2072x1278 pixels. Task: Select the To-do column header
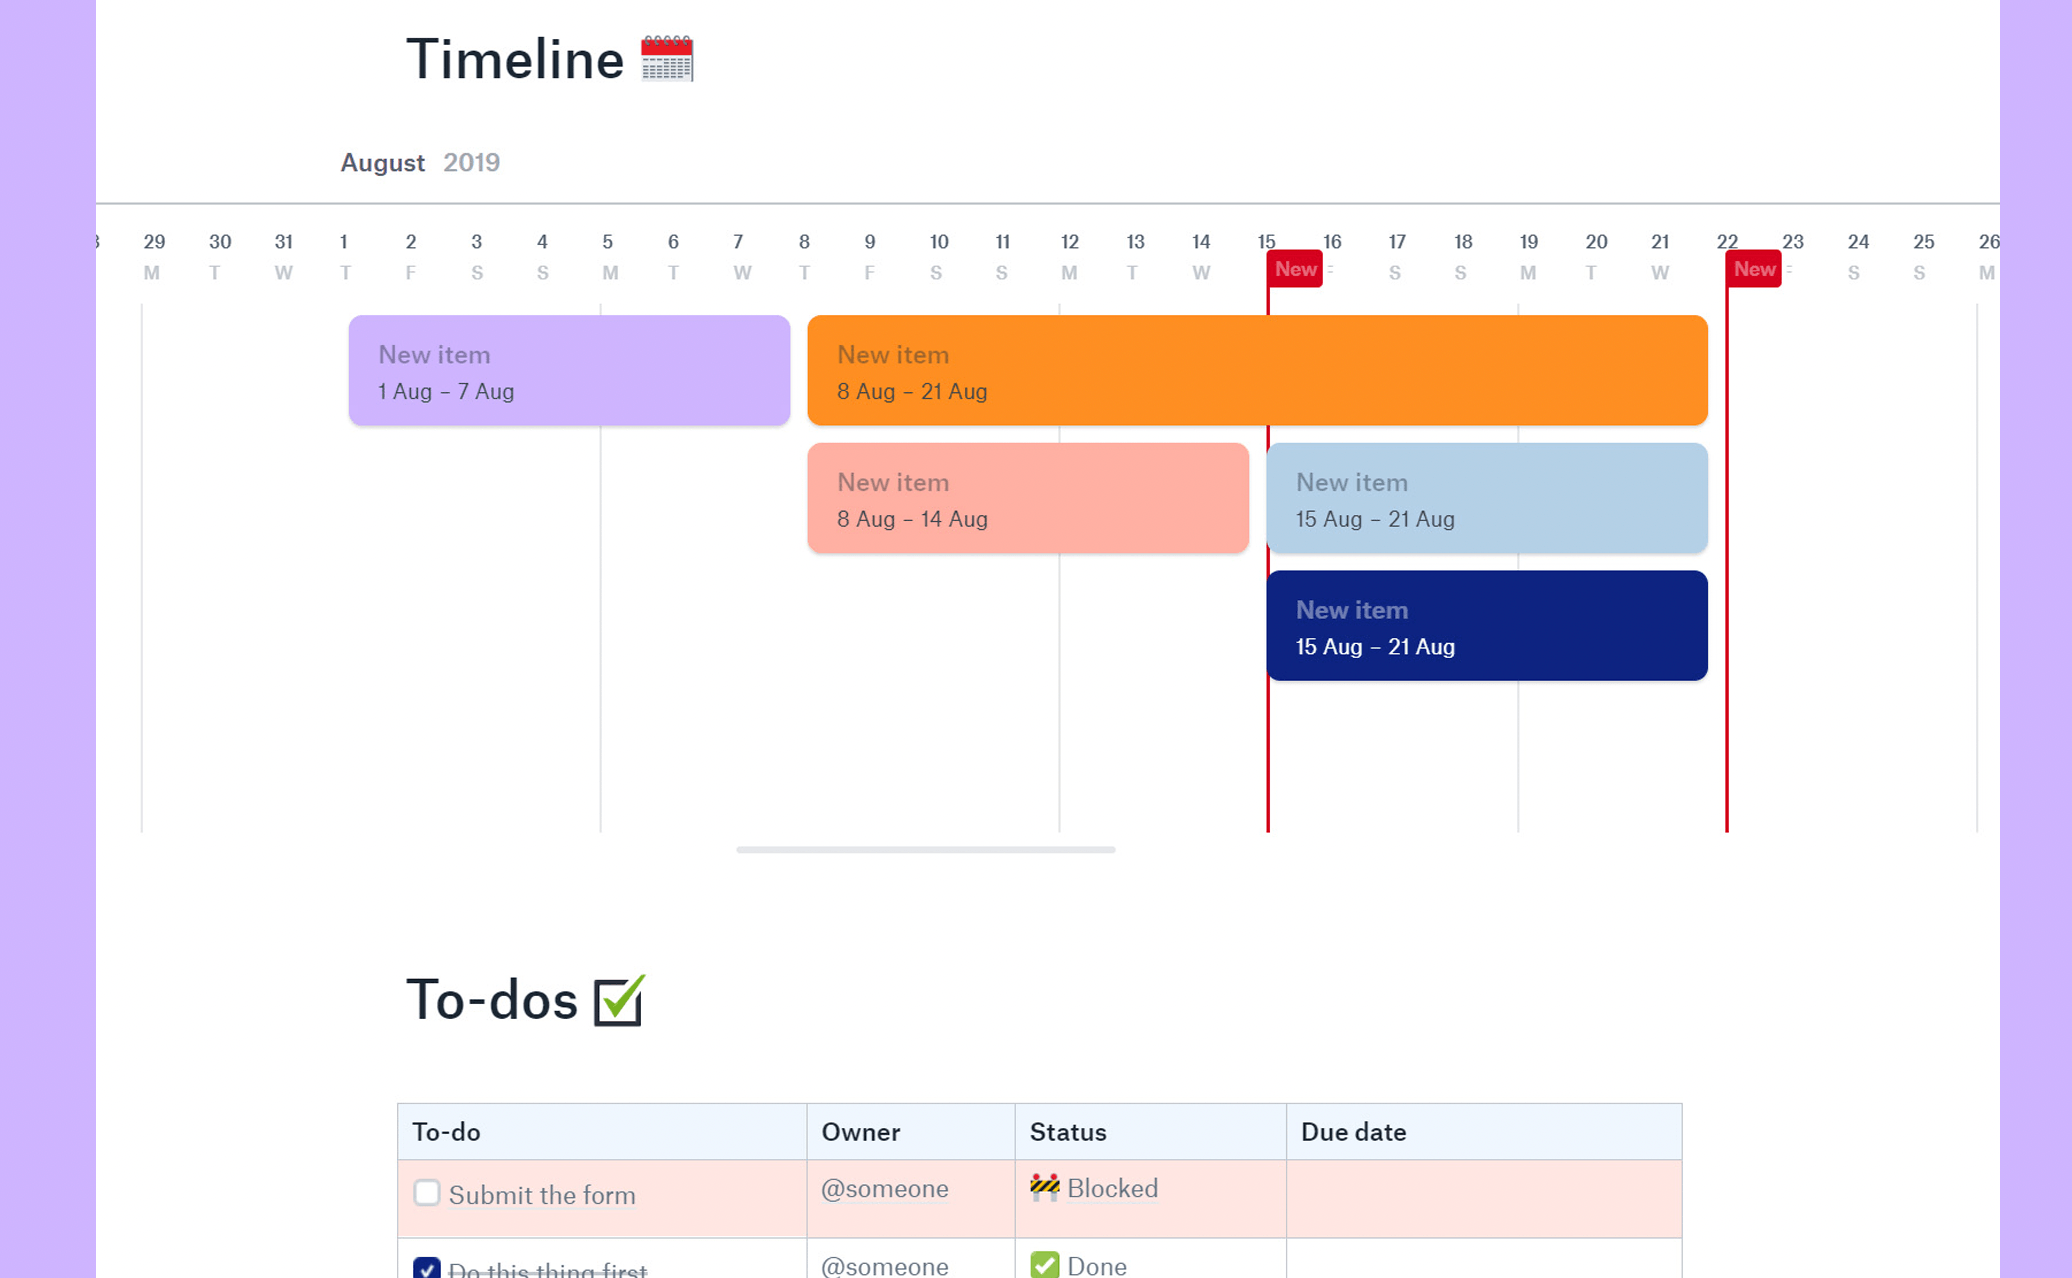coord(602,1132)
